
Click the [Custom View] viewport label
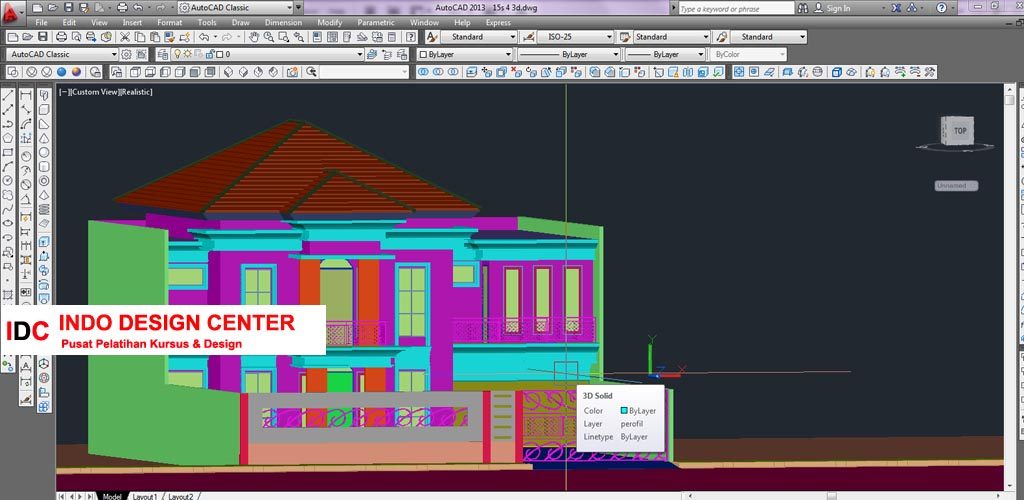94,92
